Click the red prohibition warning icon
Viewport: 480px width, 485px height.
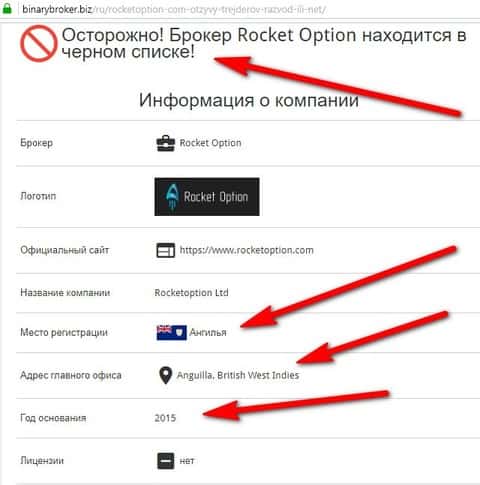coord(39,44)
